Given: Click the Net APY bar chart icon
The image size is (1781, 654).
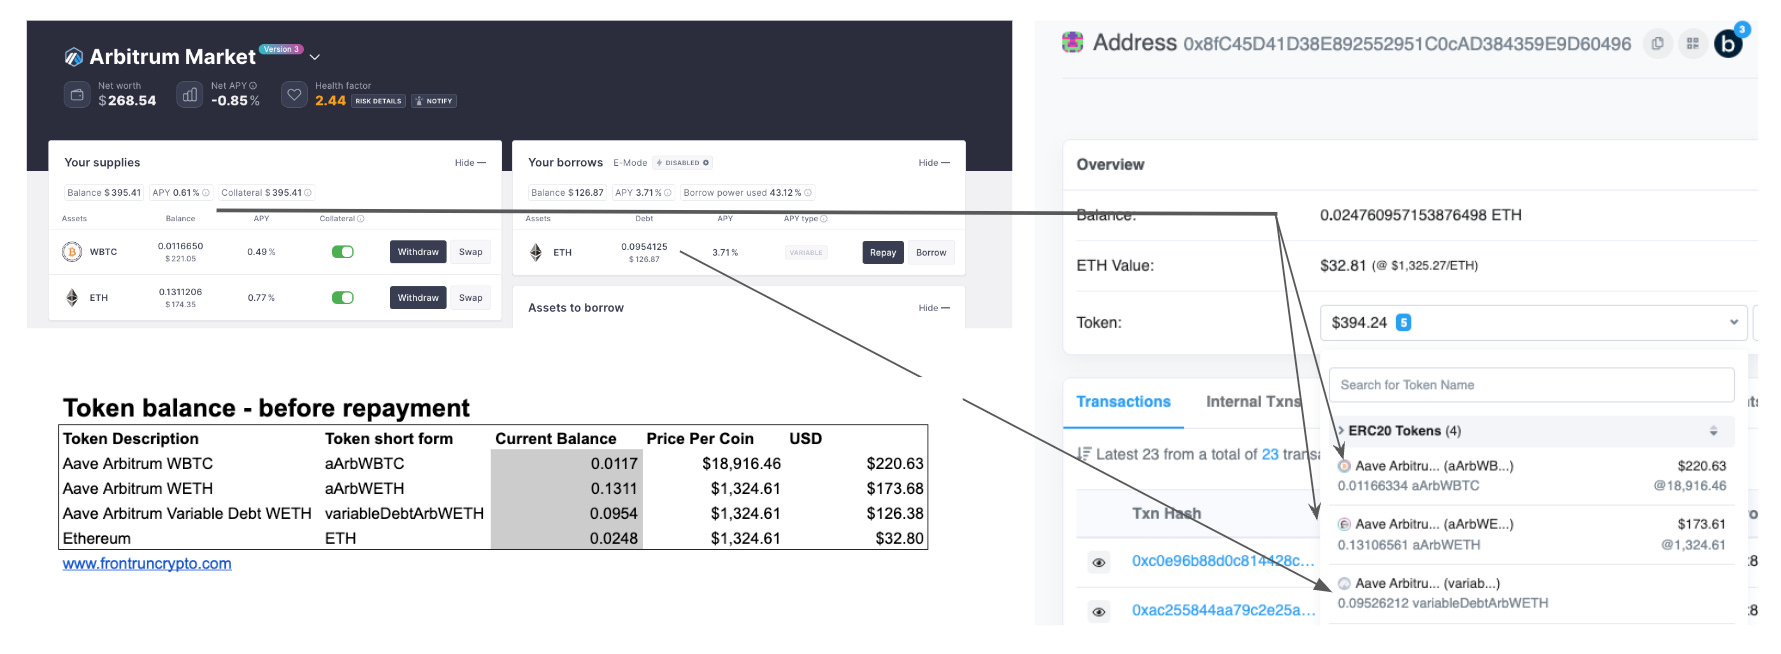Looking at the screenshot, I should 190,95.
